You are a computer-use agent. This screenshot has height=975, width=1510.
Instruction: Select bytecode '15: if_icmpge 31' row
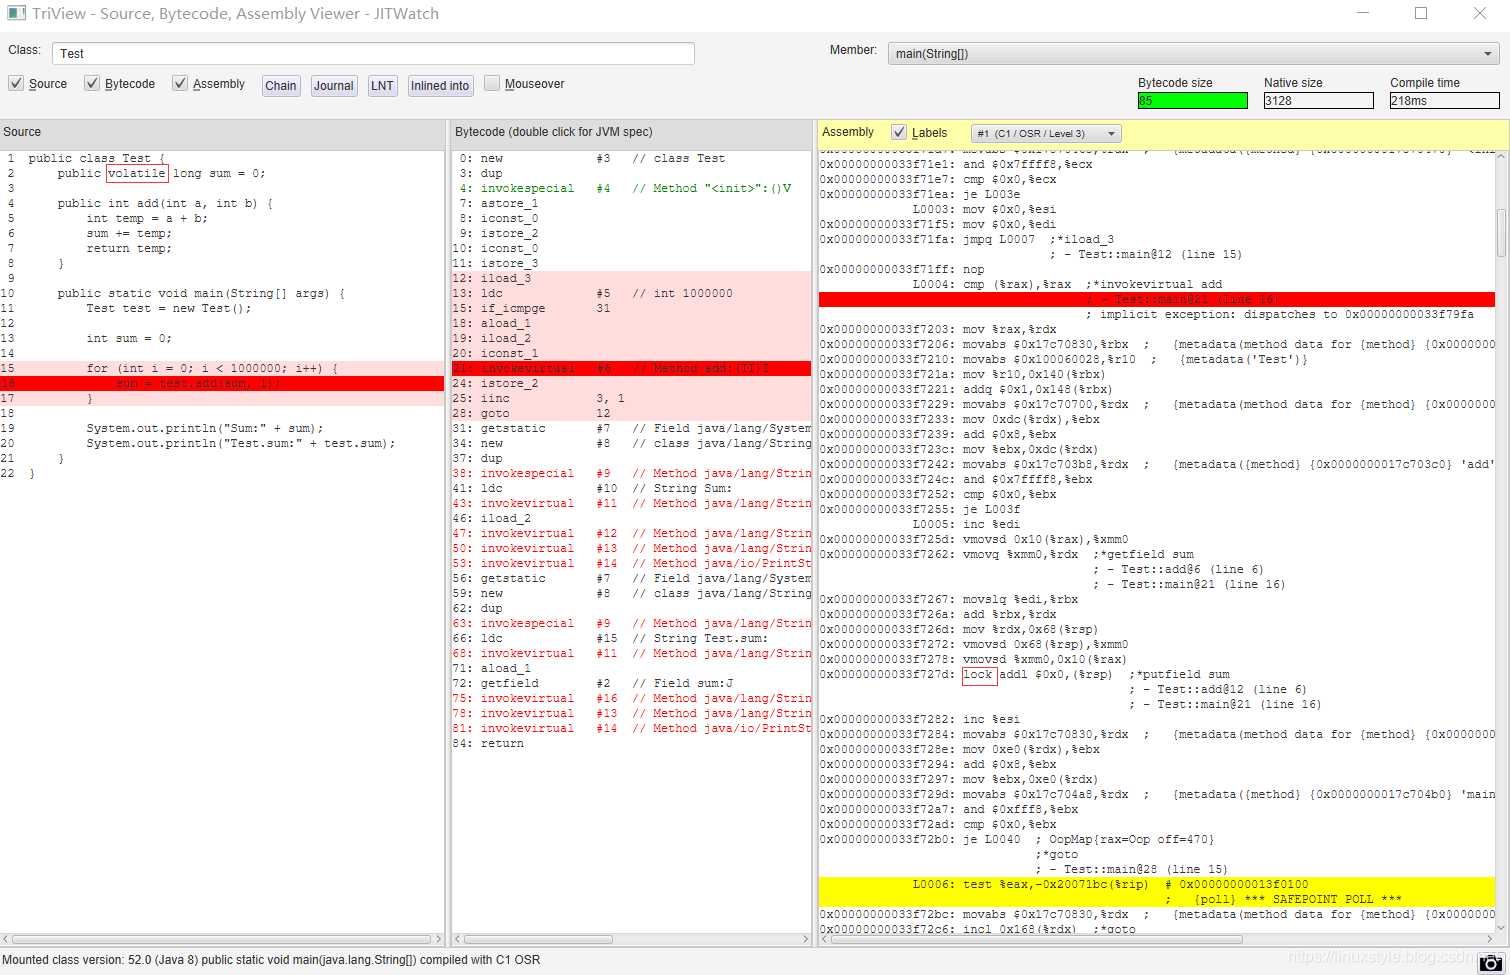point(631,308)
